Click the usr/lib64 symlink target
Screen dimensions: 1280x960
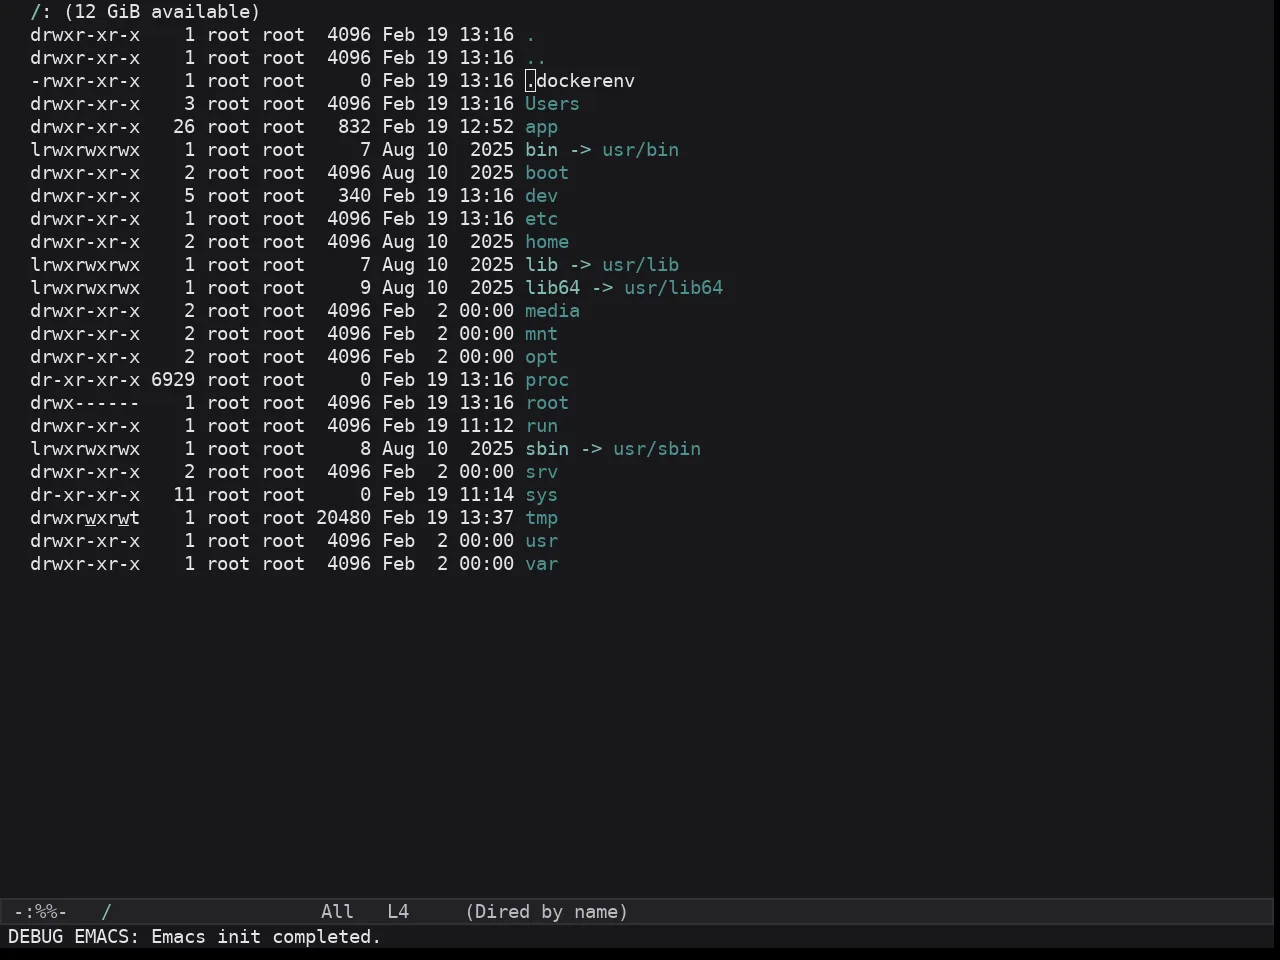coord(673,288)
